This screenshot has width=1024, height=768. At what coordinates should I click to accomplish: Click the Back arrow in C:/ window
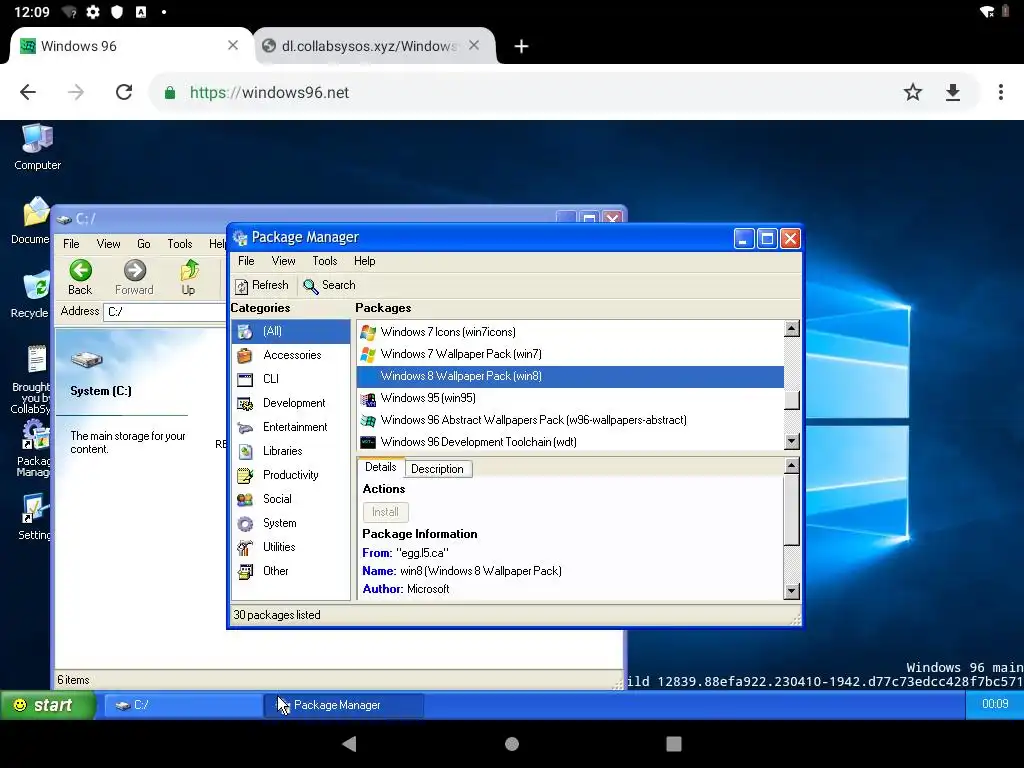pos(80,270)
